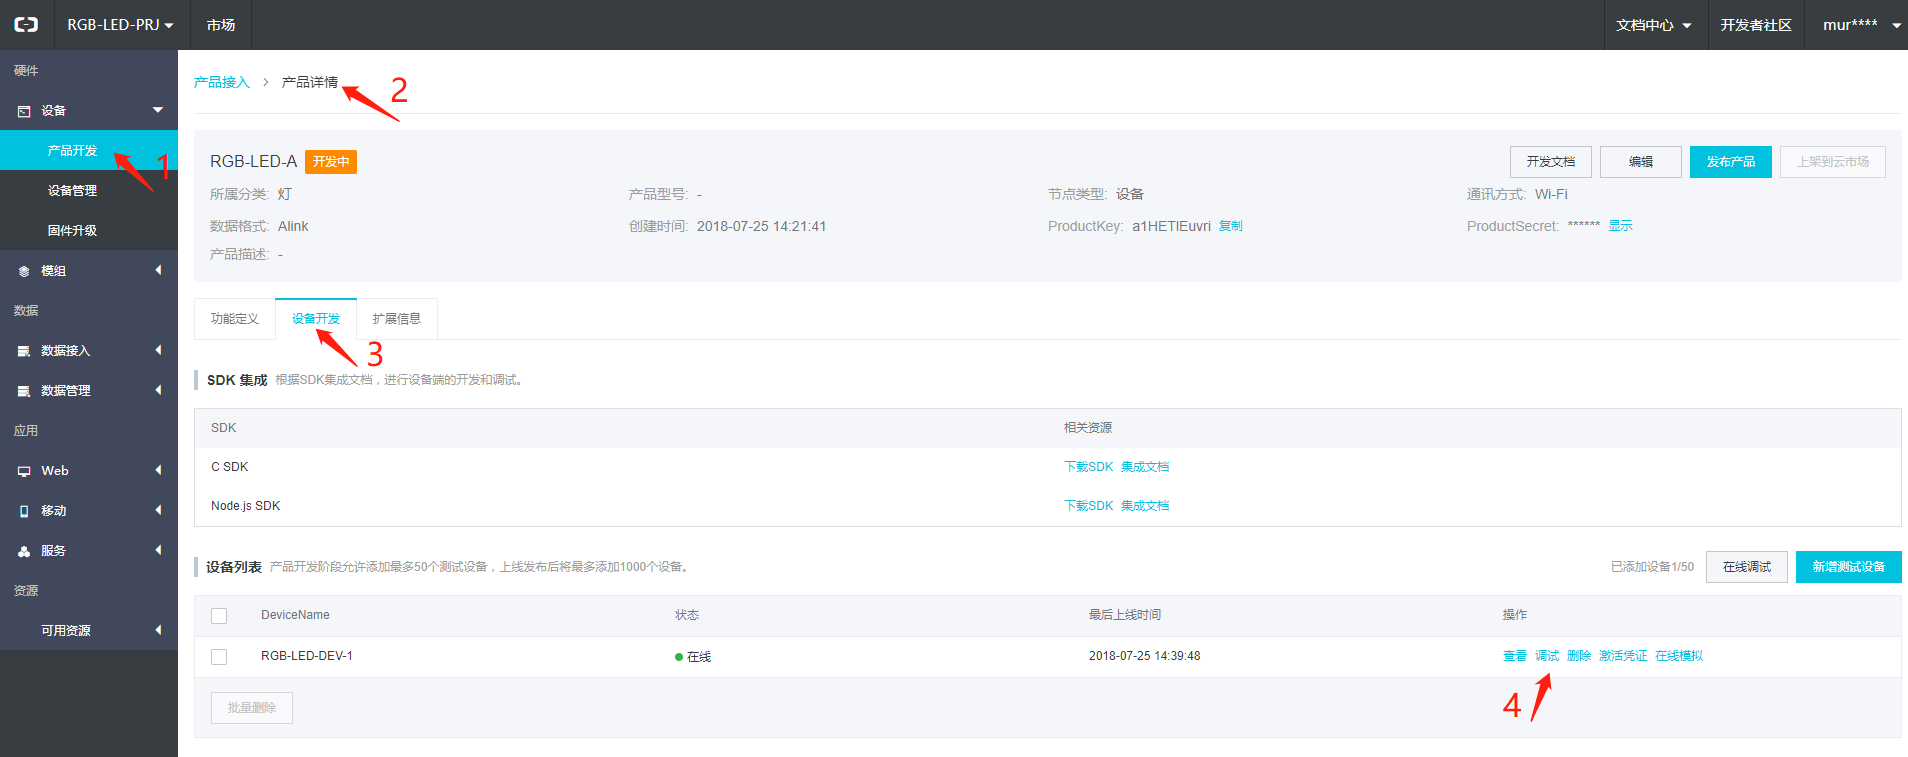This screenshot has height=757, width=1908.
Task: Click 下载SDK link for C SDK
Action: tap(1088, 467)
